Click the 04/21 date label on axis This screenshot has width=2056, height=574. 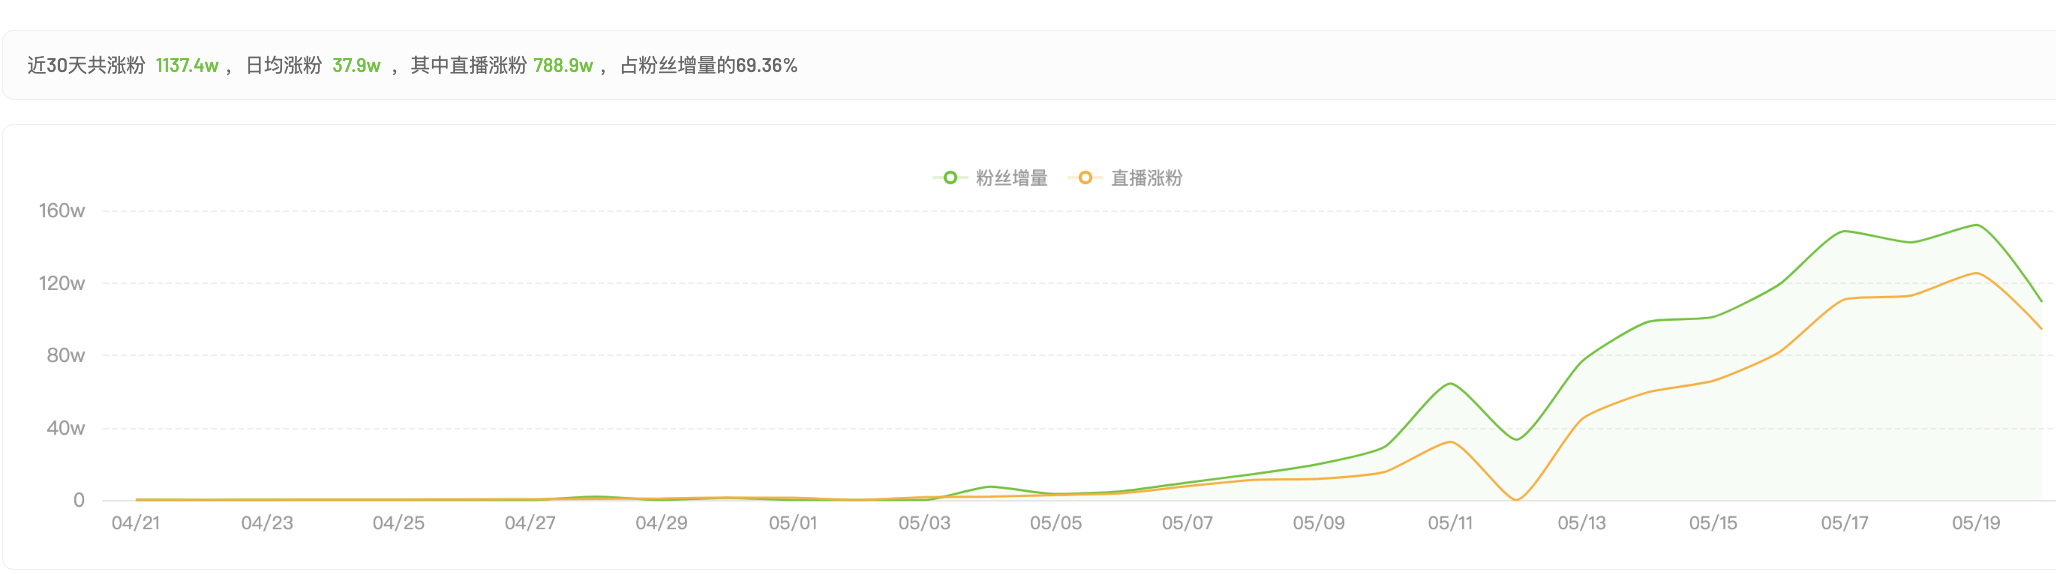(x=136, y=523)
